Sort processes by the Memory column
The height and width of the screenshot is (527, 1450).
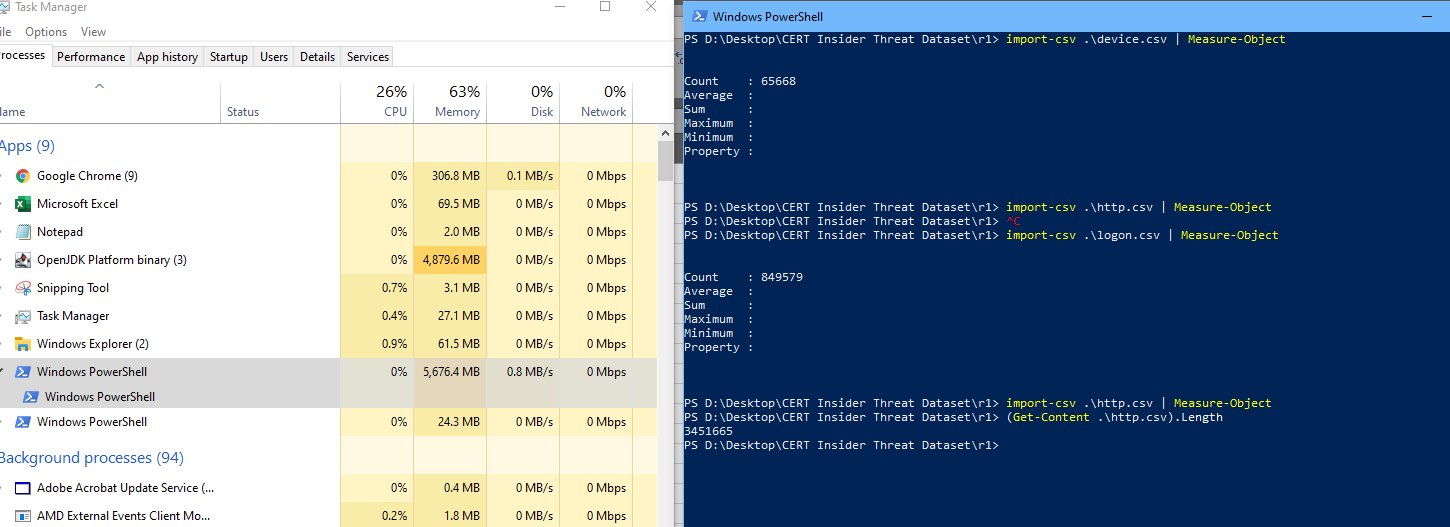(x=450, y=101)
